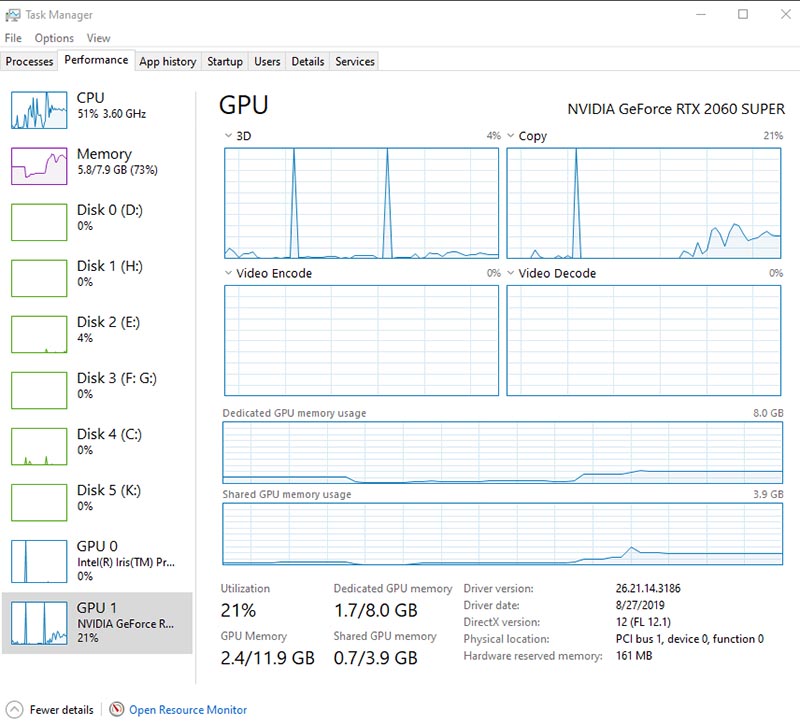The image size is (800, 725).
Task: Click the NVIDIA GeForce RTX 2060 SUPER title
Action: (x=676, y=109)
